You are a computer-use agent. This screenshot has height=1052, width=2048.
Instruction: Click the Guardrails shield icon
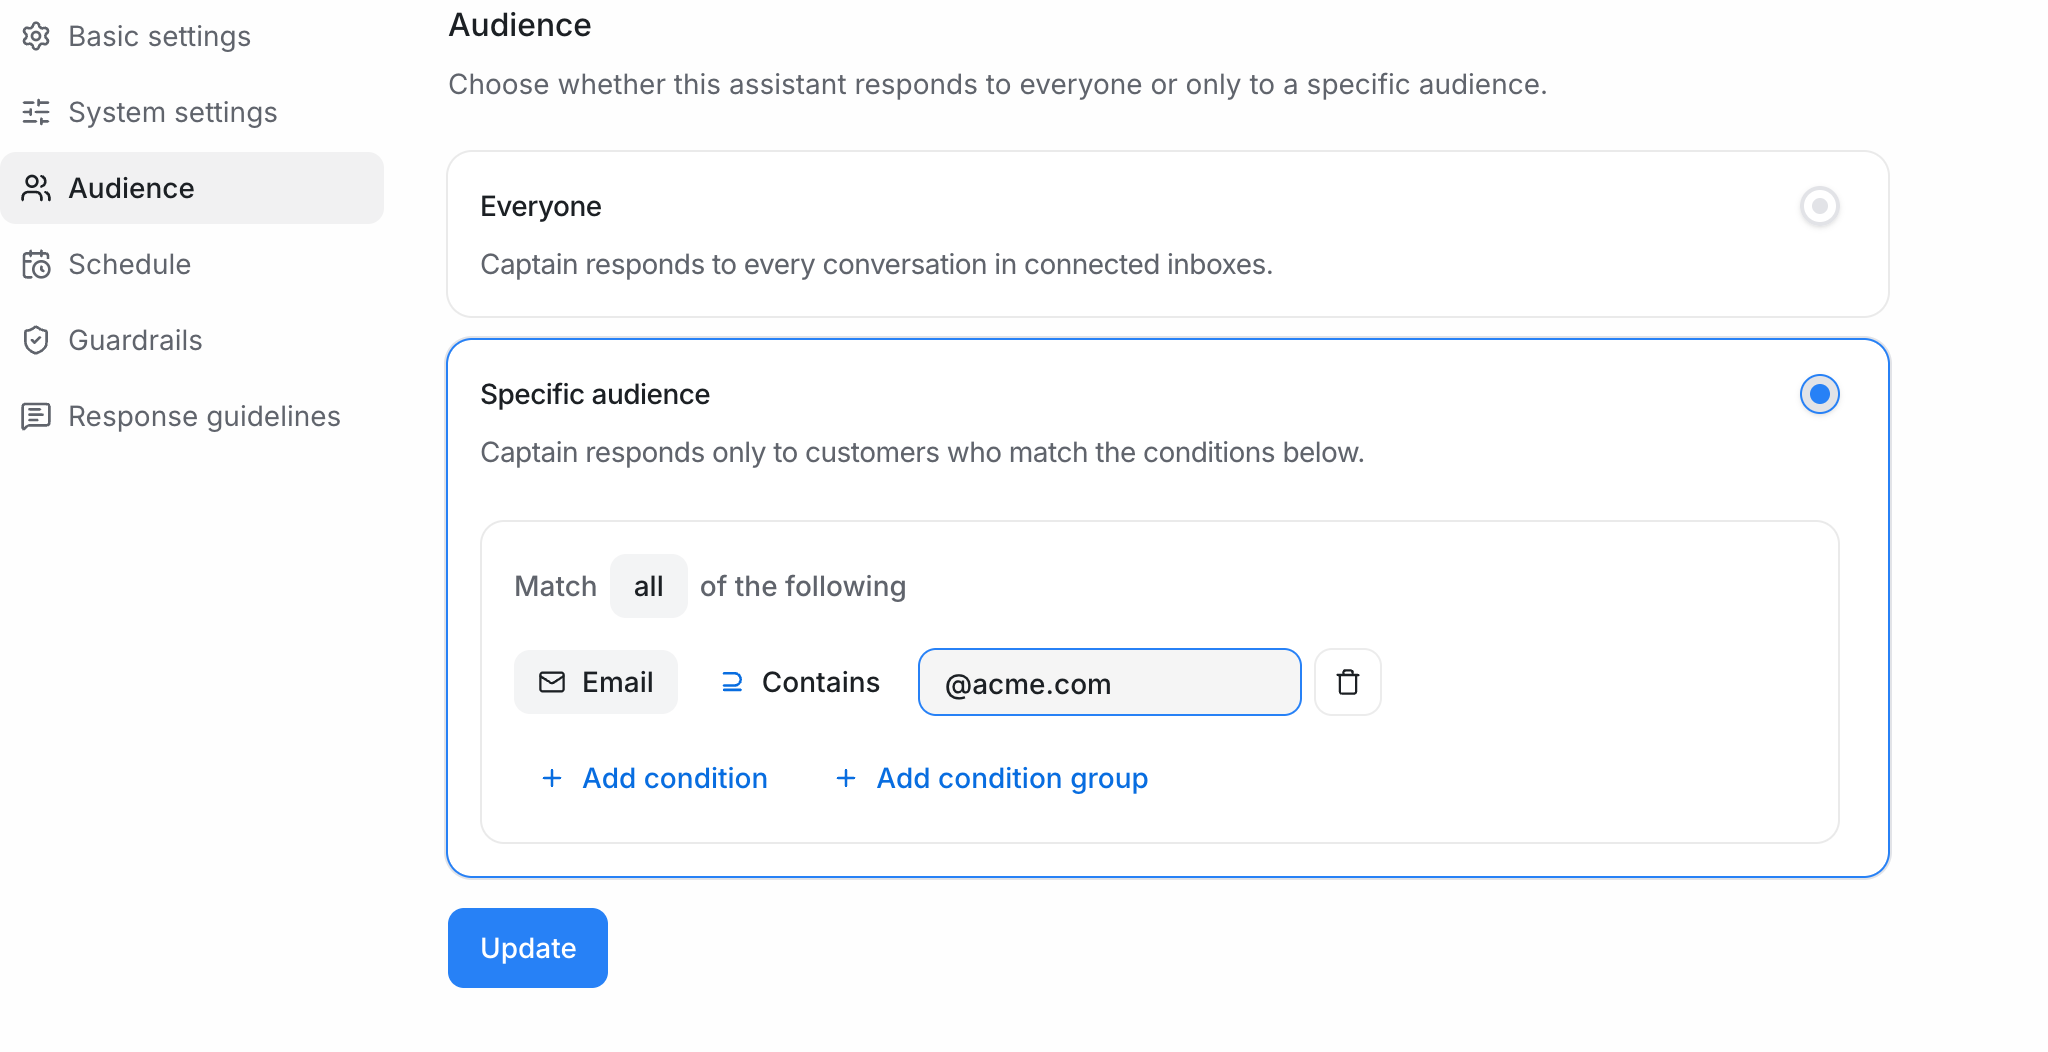click(36, 340)
